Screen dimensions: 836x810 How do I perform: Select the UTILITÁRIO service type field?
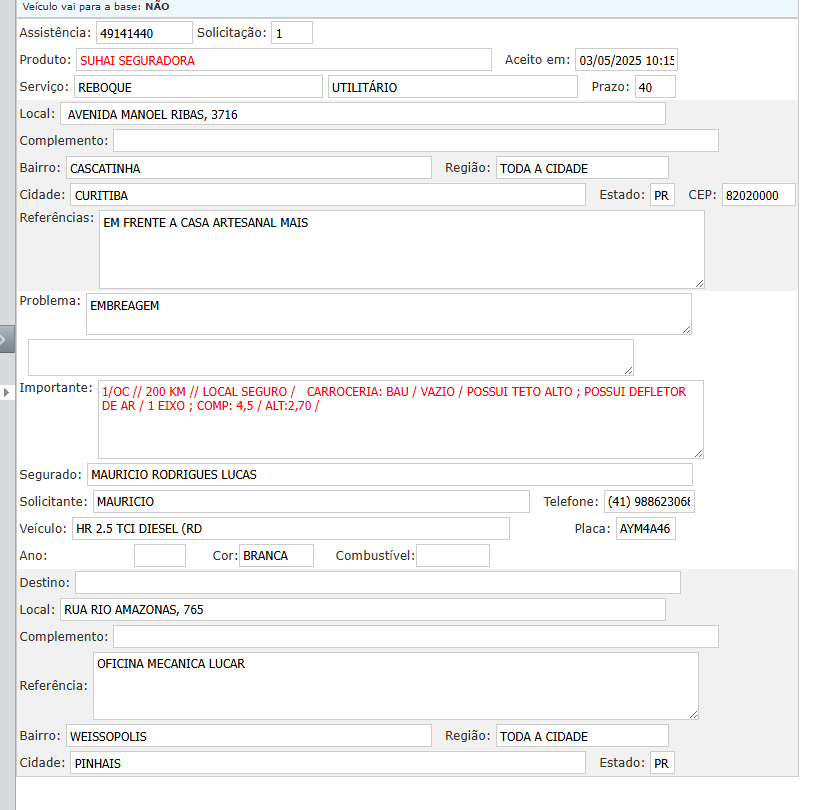pos(452,87)
